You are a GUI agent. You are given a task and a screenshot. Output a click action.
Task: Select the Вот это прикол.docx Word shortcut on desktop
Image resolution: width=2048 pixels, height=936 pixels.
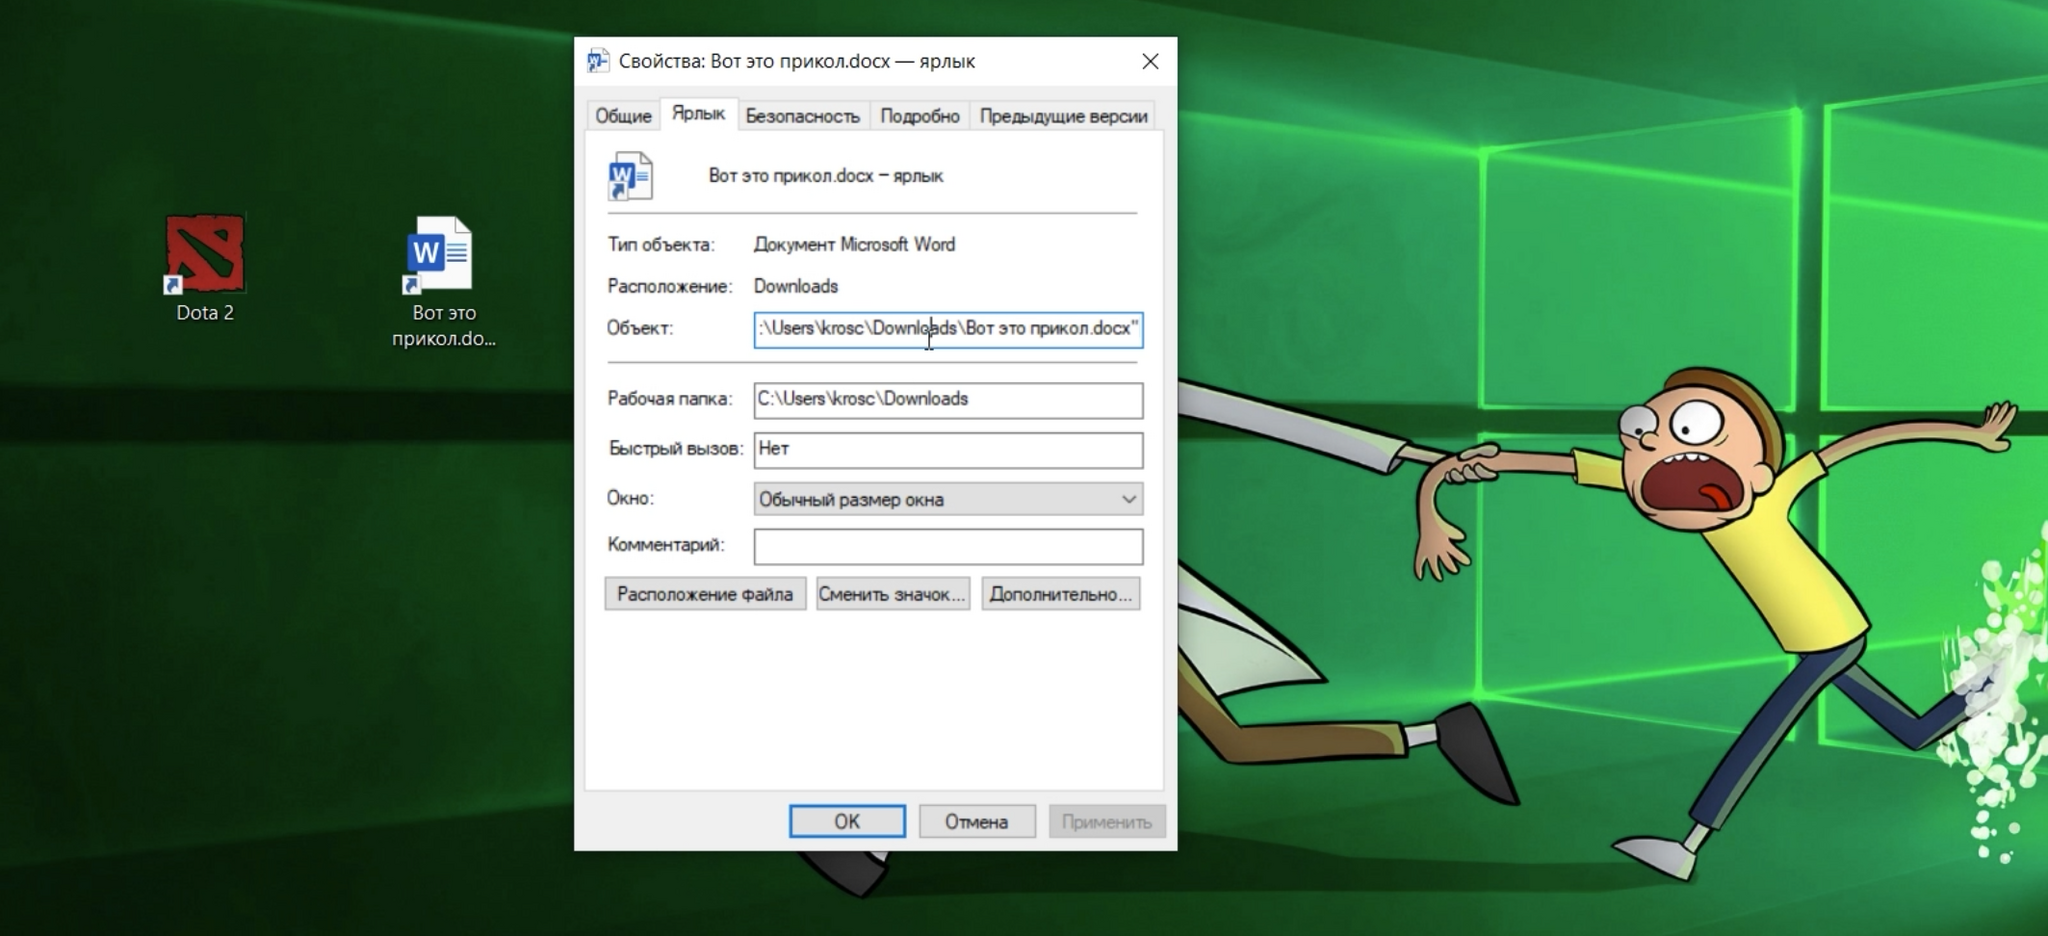pyautogui.click(x=438, y=255)
